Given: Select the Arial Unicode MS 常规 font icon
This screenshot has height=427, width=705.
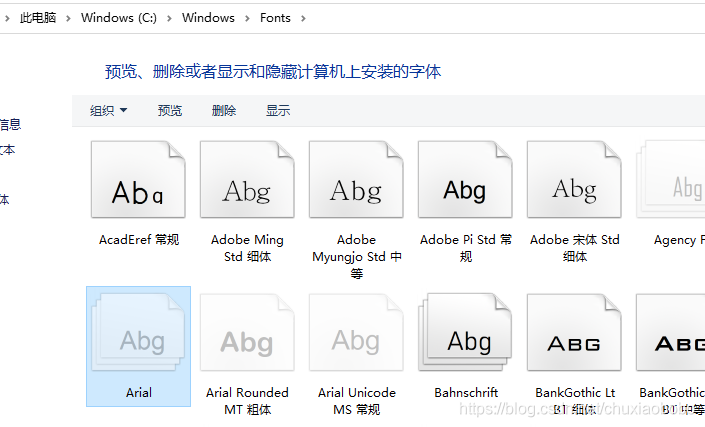Looking at the screenshot, I should point(356,332).
